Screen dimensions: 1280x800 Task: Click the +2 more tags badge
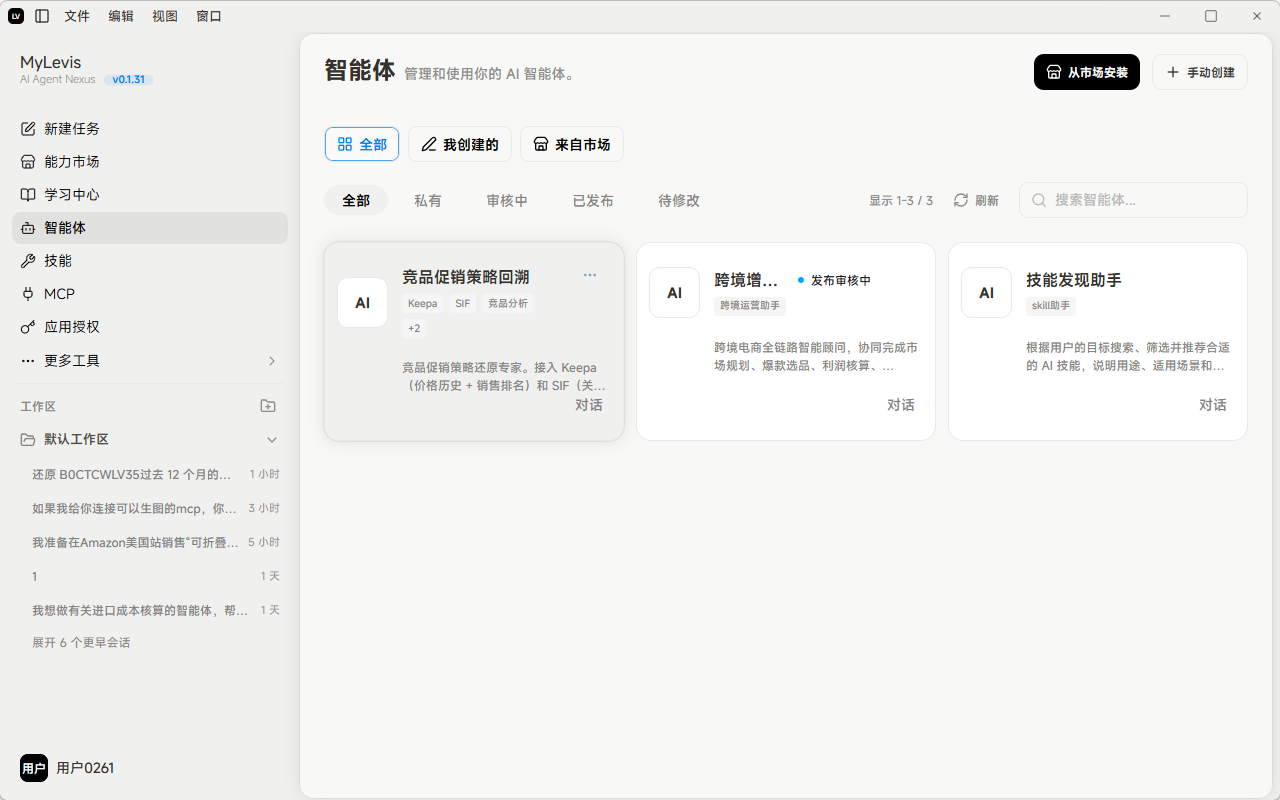pyautogui.click(x=414, y=328)
